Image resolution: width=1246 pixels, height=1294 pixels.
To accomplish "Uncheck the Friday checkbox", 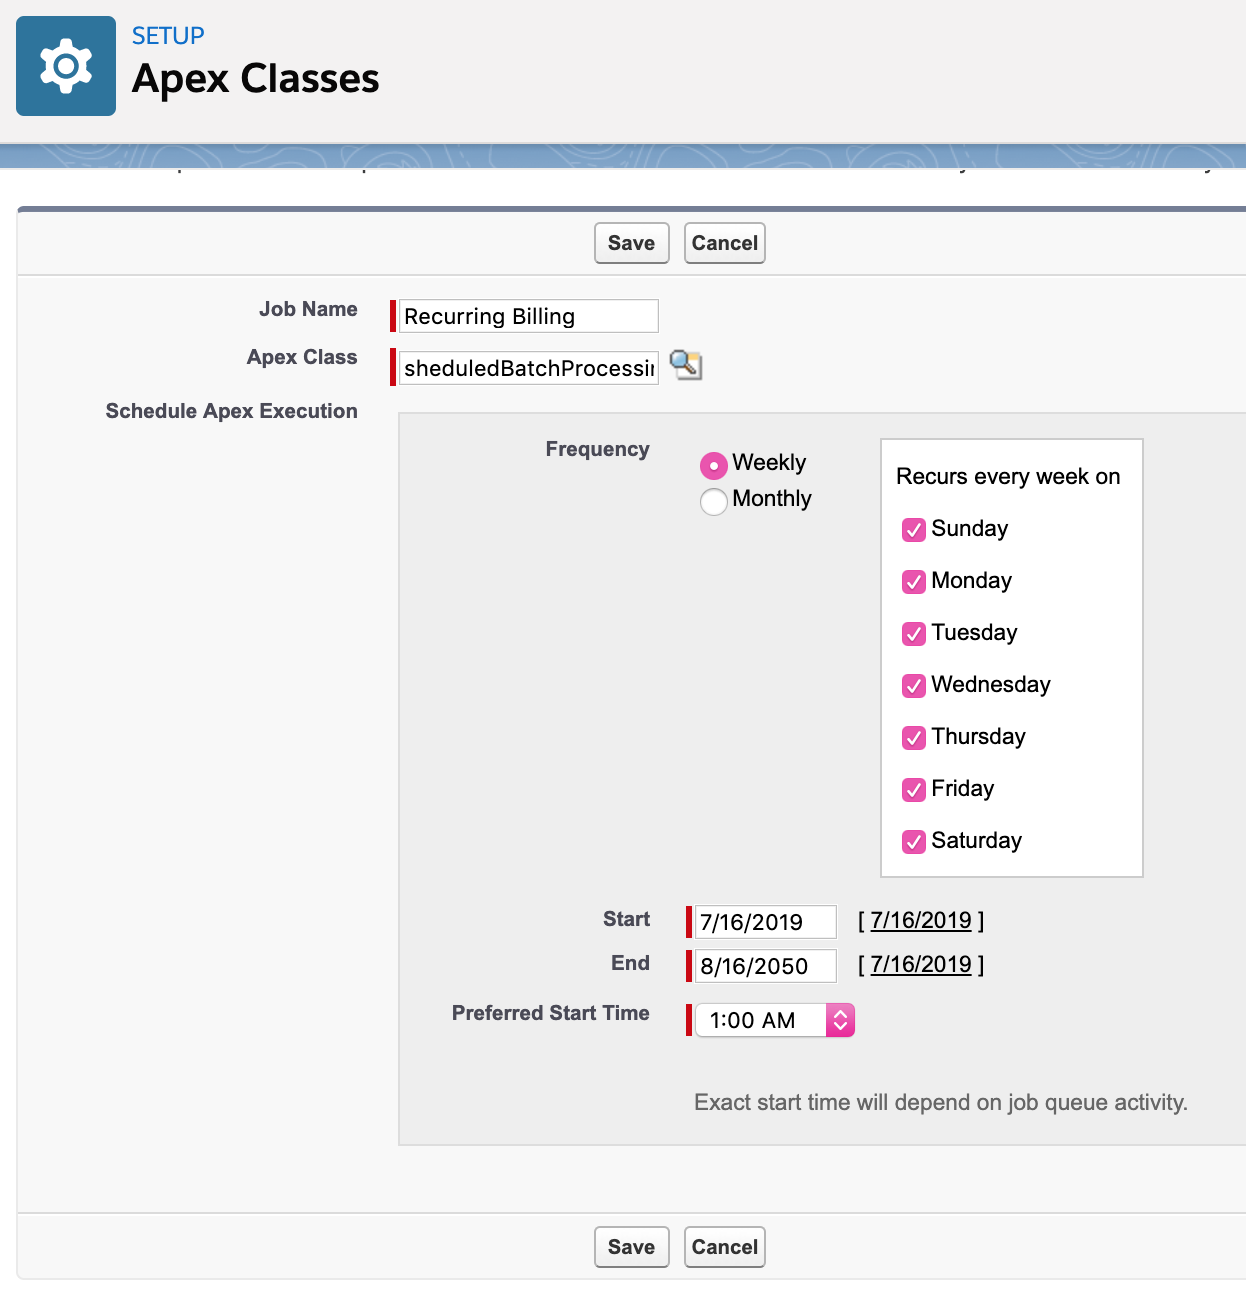I will pos(914,790).
